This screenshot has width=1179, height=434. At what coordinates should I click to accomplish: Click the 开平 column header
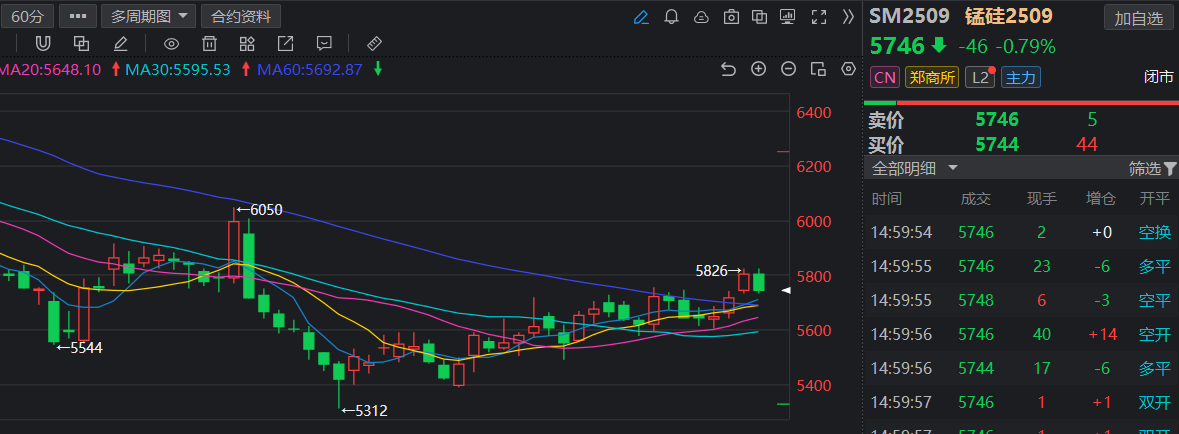(x=1154, y=199)
